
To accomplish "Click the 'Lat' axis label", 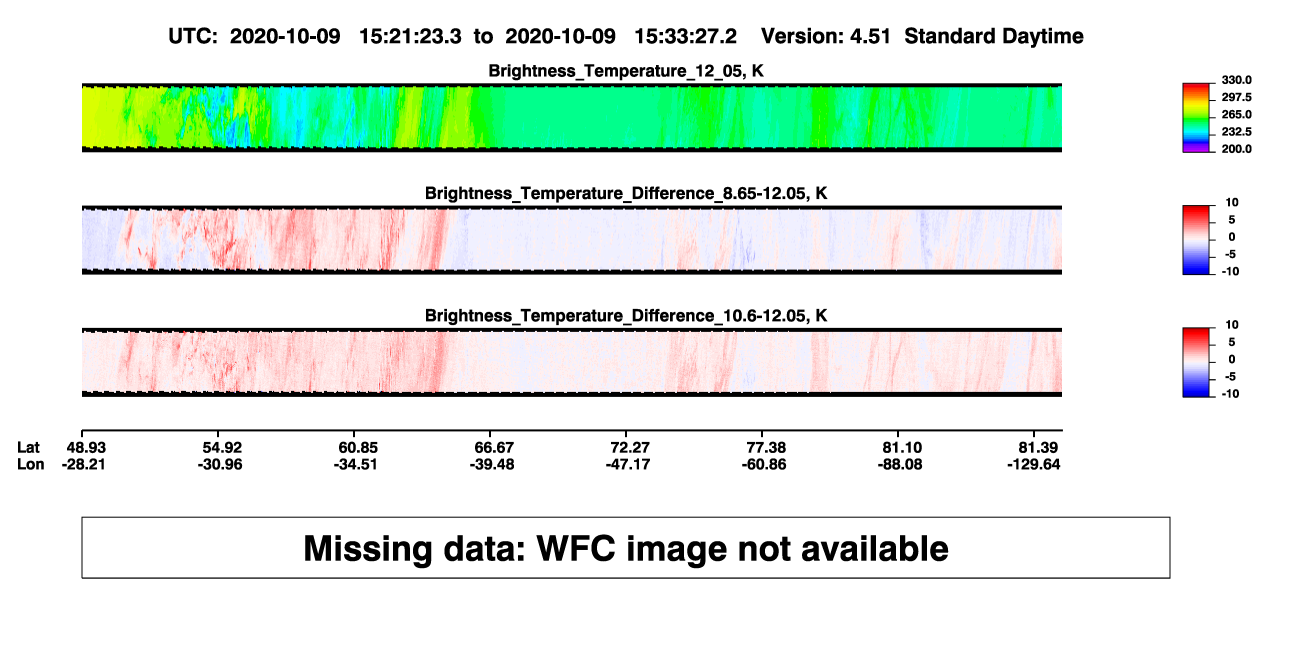I will pos(29,447).
